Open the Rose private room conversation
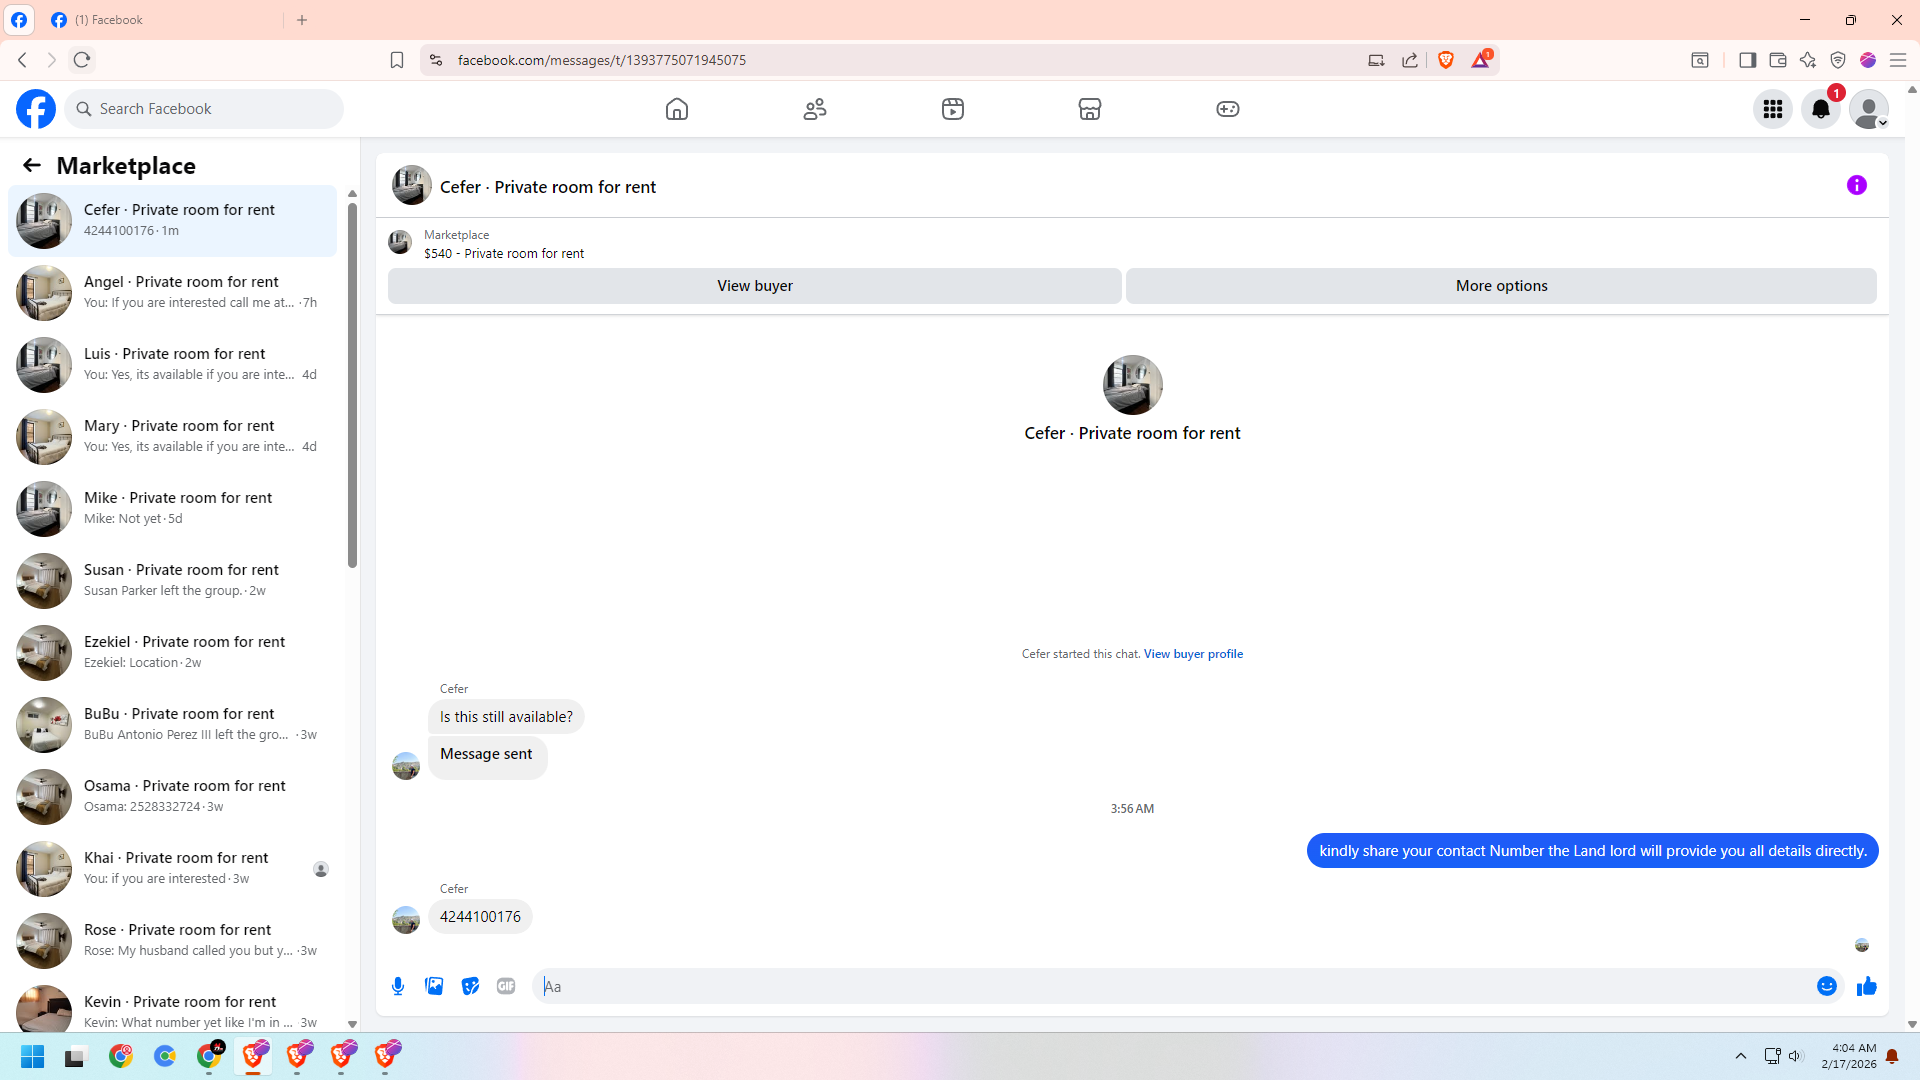The image size is (1920, 1080). click(x=172, y=941)
